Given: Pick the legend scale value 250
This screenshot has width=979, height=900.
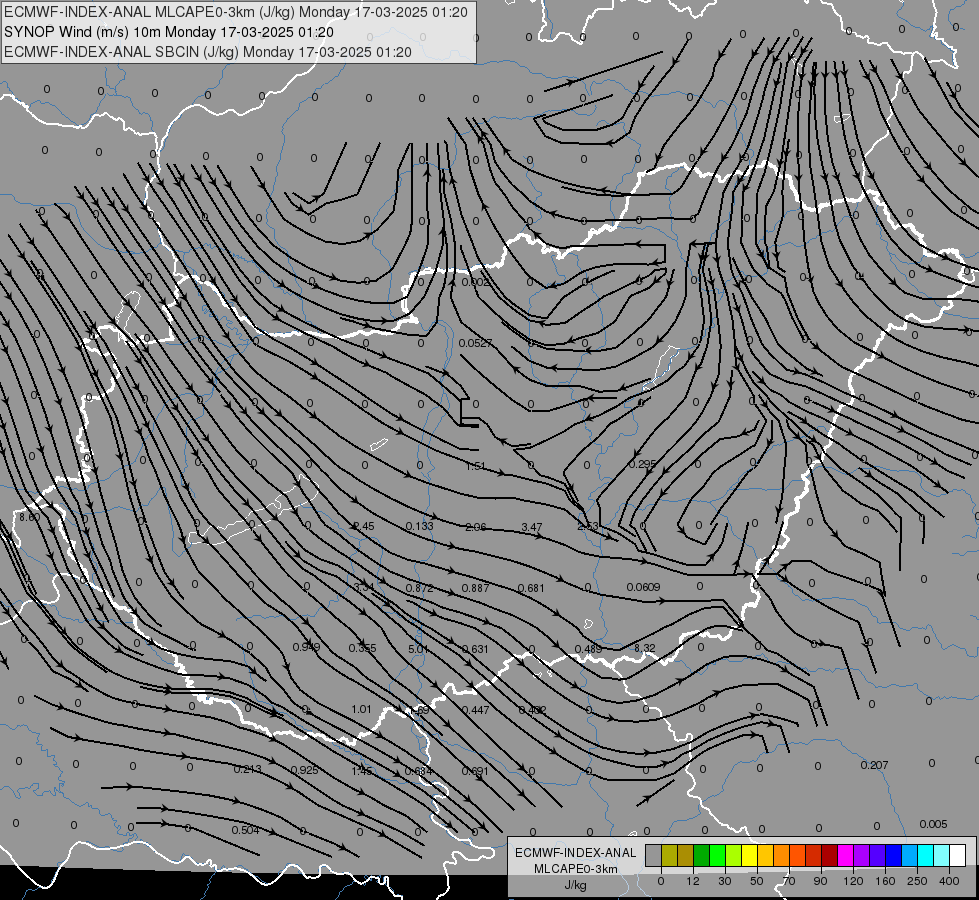Looking at the screenshot, I should 917,881.
